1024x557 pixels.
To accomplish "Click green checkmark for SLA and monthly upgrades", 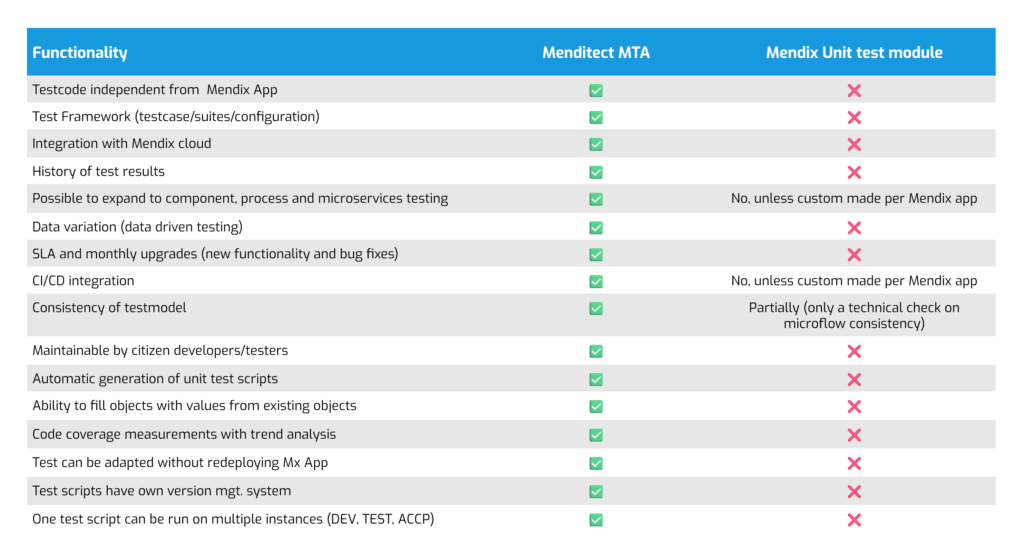I will (x=596, y=255).
